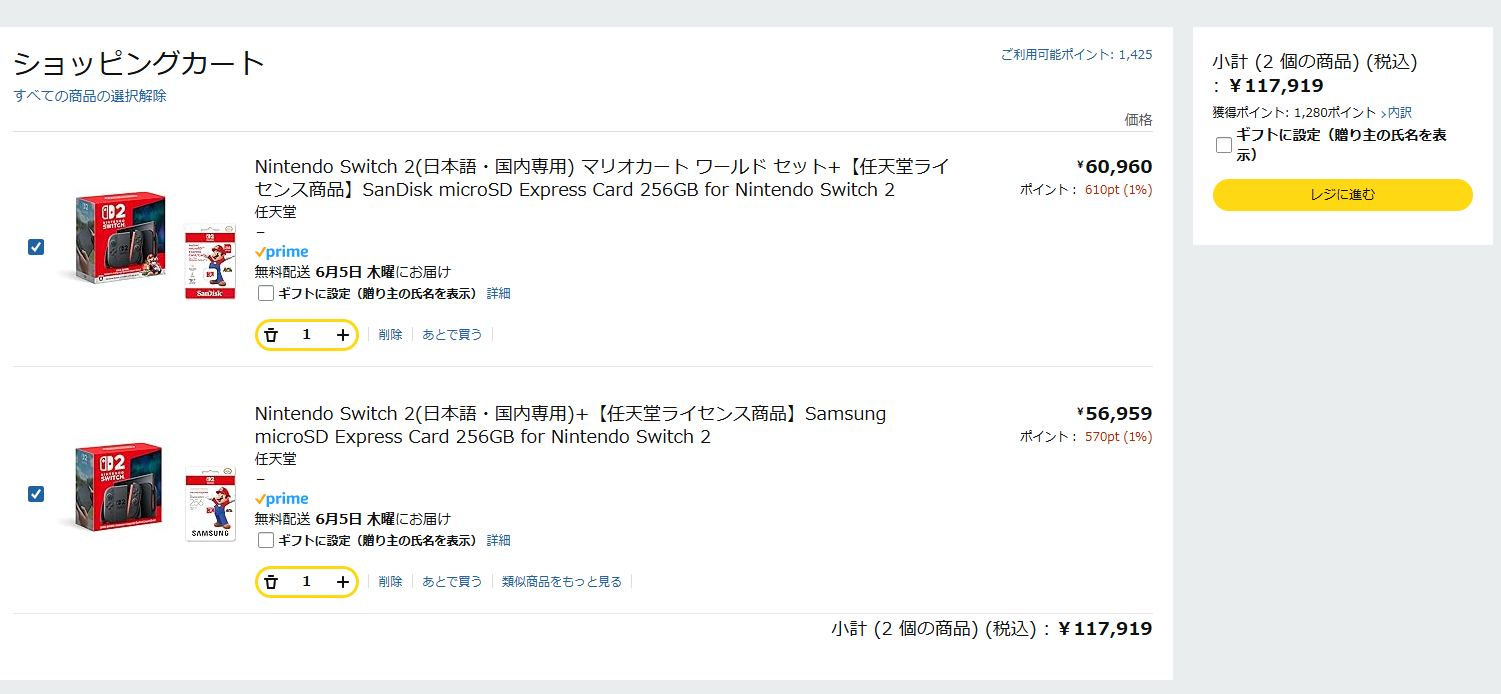Click 削除 for the Mario Kart set

(x=390, y=335)
